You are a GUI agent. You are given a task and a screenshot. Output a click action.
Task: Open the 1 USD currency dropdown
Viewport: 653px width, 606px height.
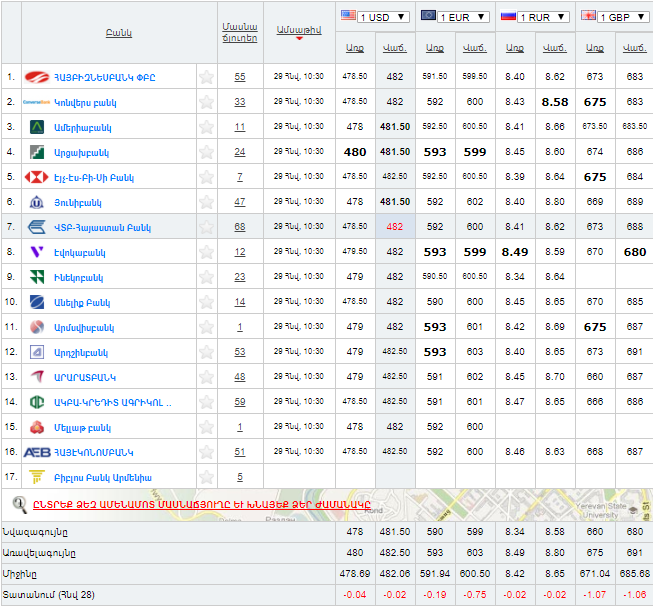coord(383,17)
